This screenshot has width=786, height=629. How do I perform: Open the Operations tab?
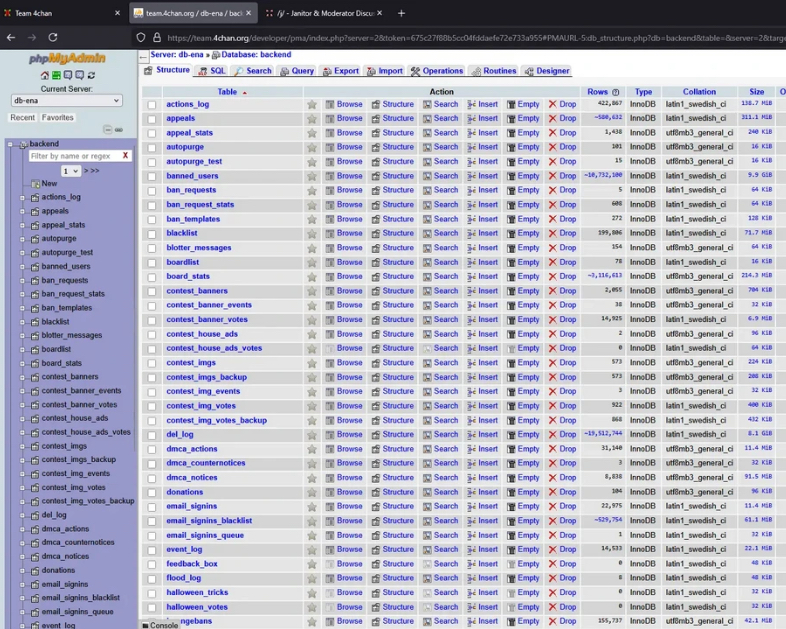point(437,71)
